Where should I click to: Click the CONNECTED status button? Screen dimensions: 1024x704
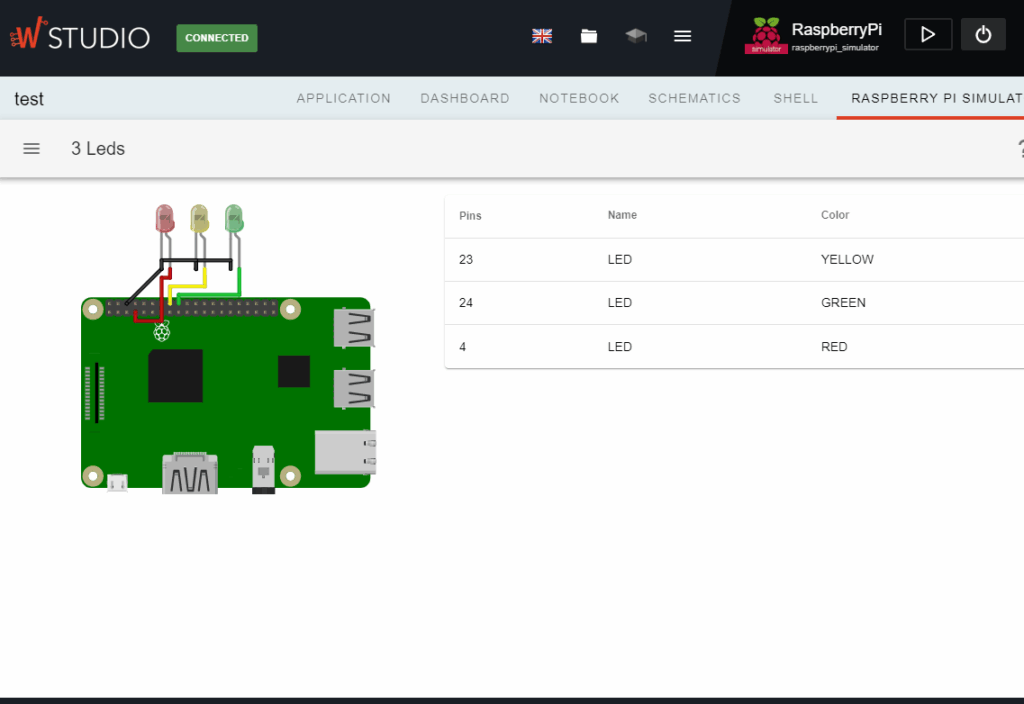click(216, 37)
